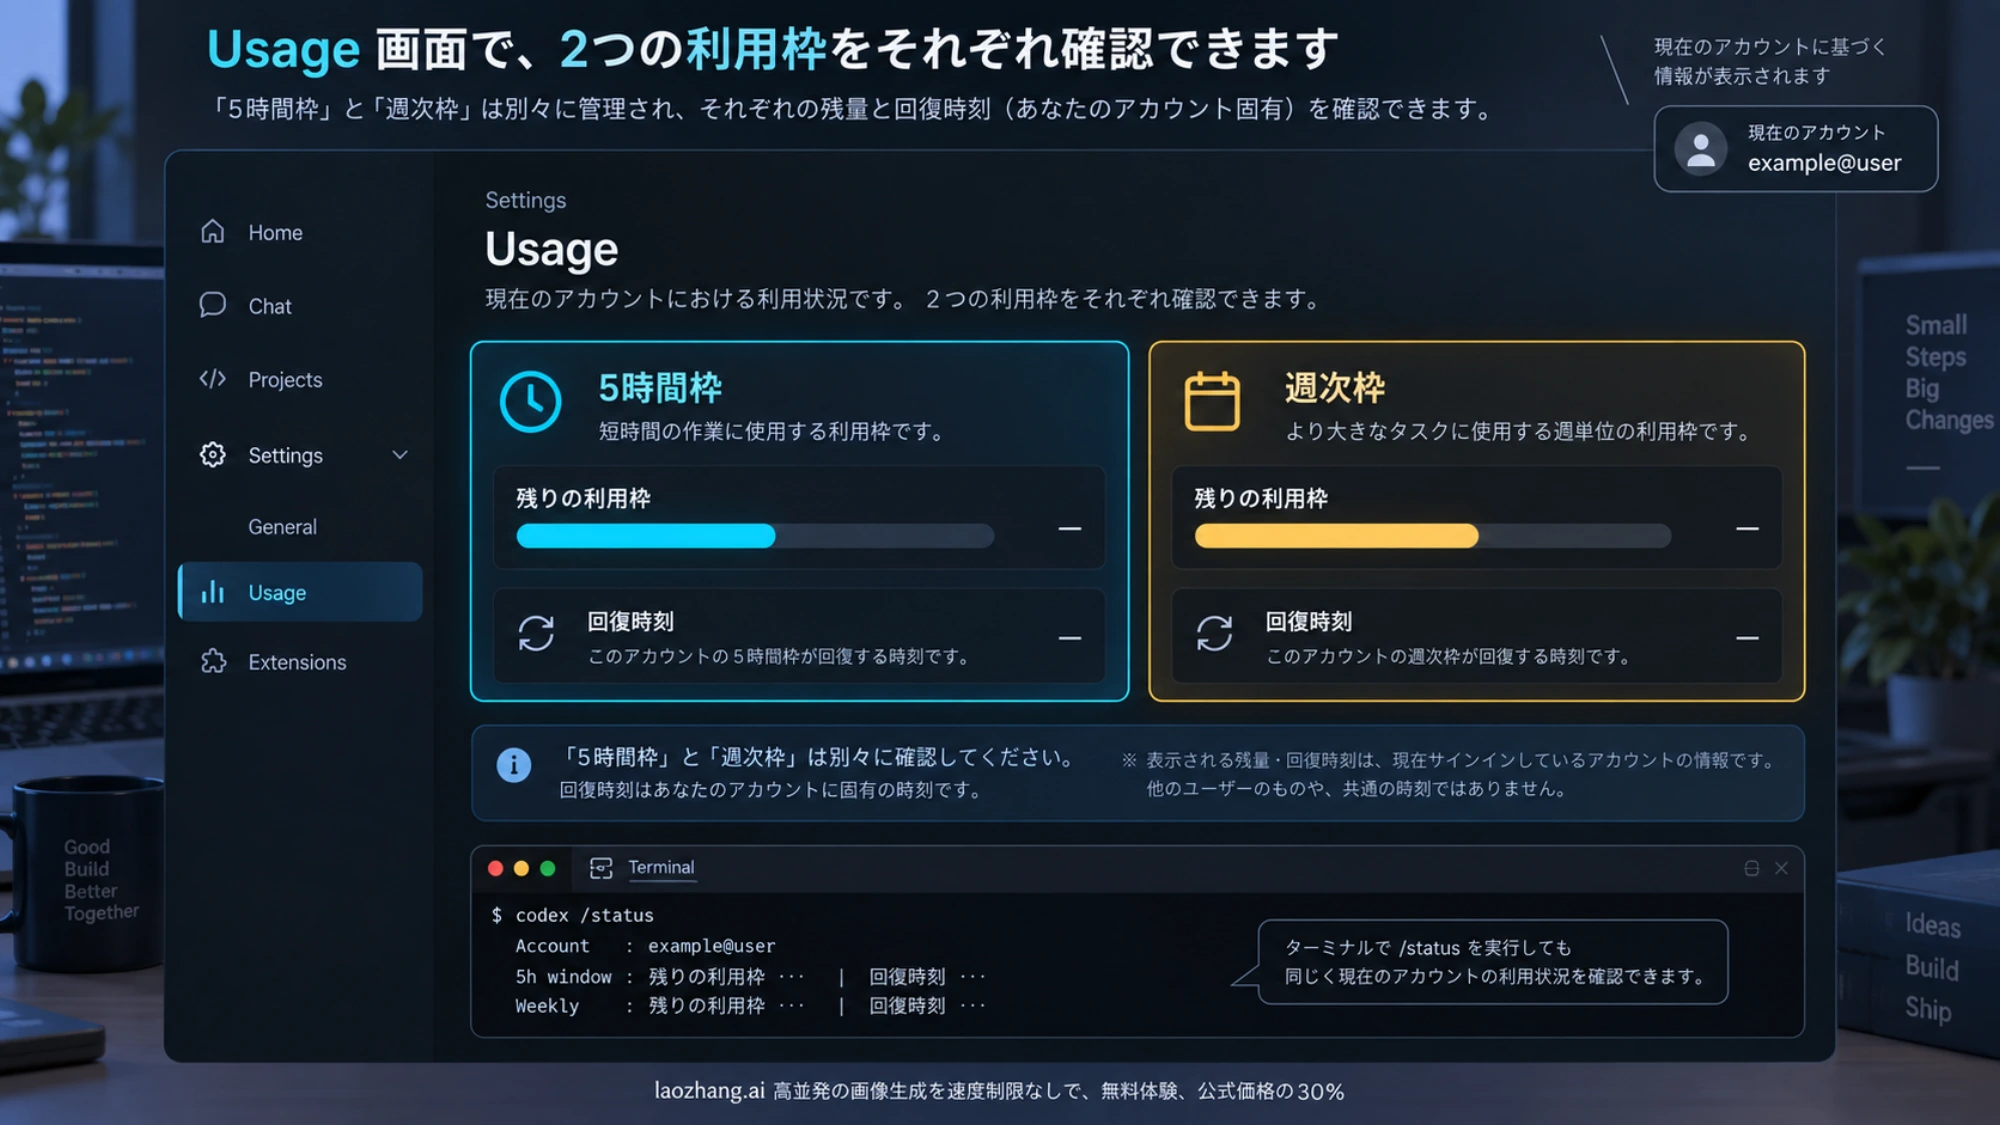Click the red terminal window dot
2000x1125 pixels.
(495, 868)
